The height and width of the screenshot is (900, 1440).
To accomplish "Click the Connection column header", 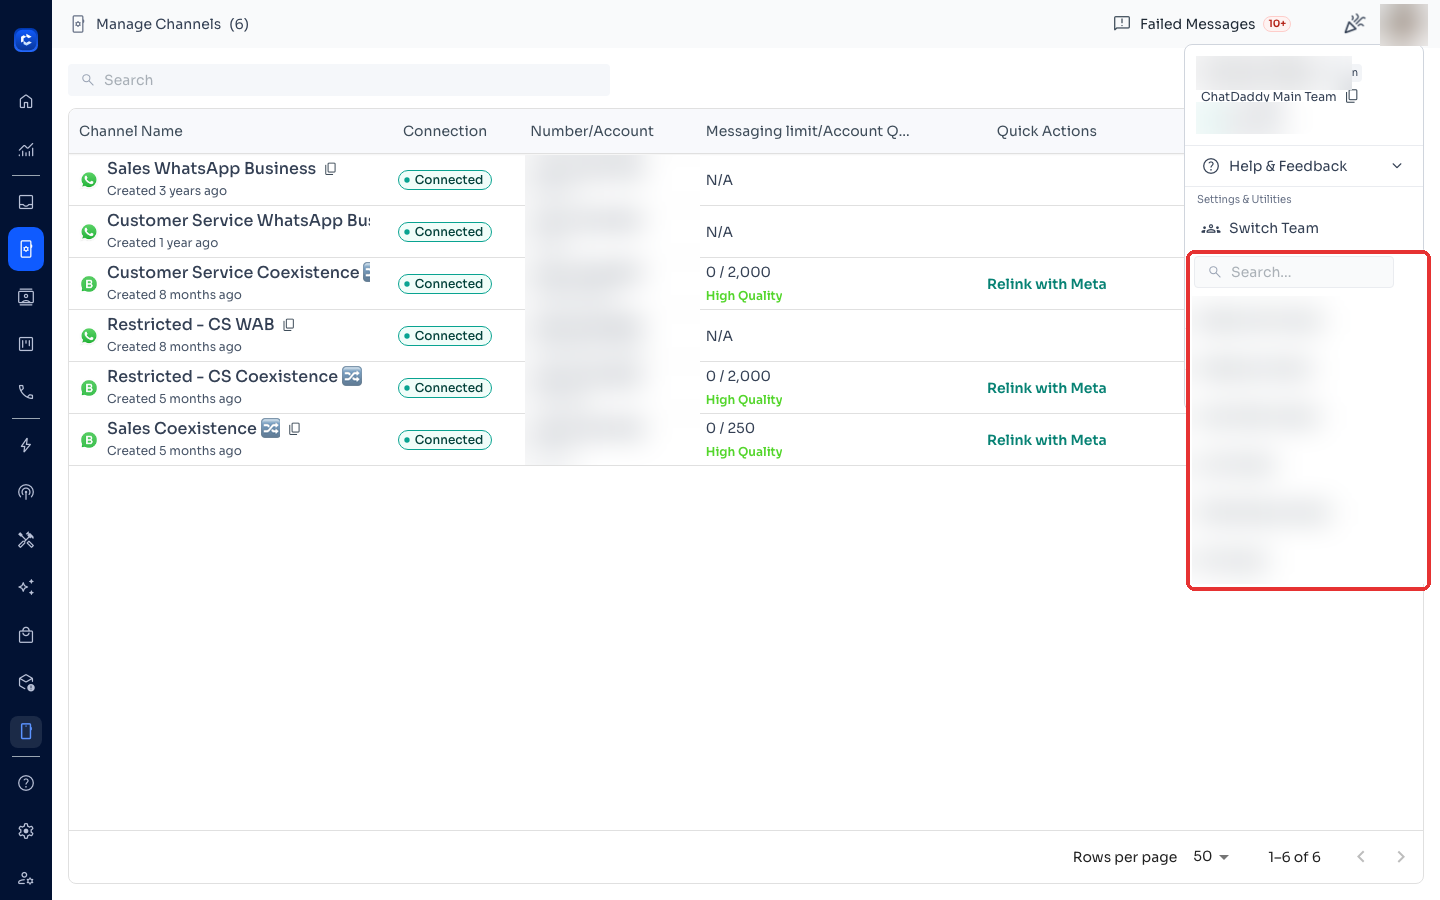I will click(x=445, y=131).
